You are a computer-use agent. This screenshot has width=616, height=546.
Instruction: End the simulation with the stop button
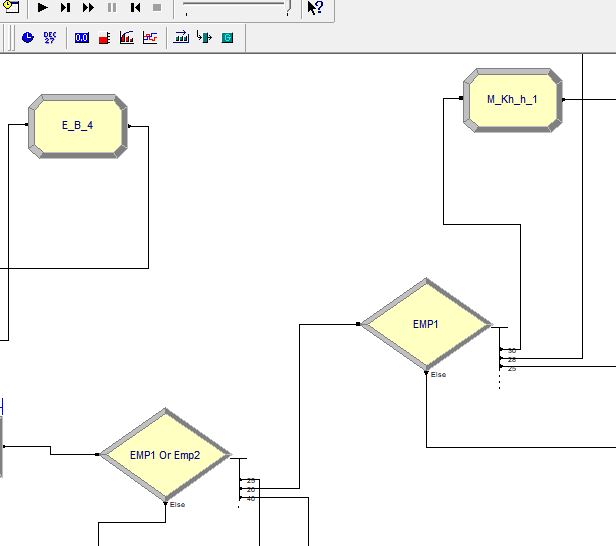point(157,7)
